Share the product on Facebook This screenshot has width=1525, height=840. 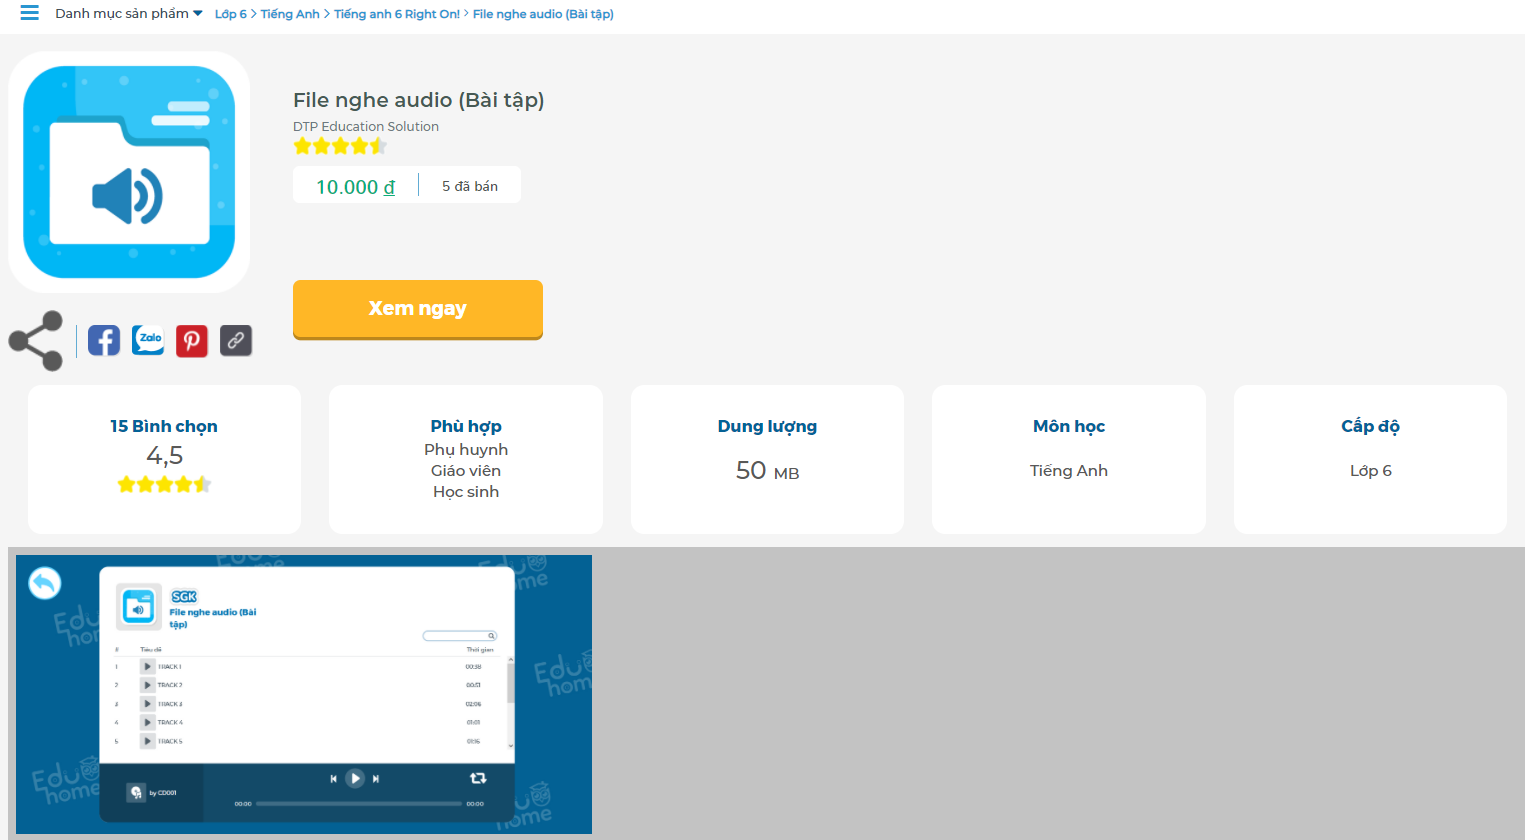[x=104, y=341]
